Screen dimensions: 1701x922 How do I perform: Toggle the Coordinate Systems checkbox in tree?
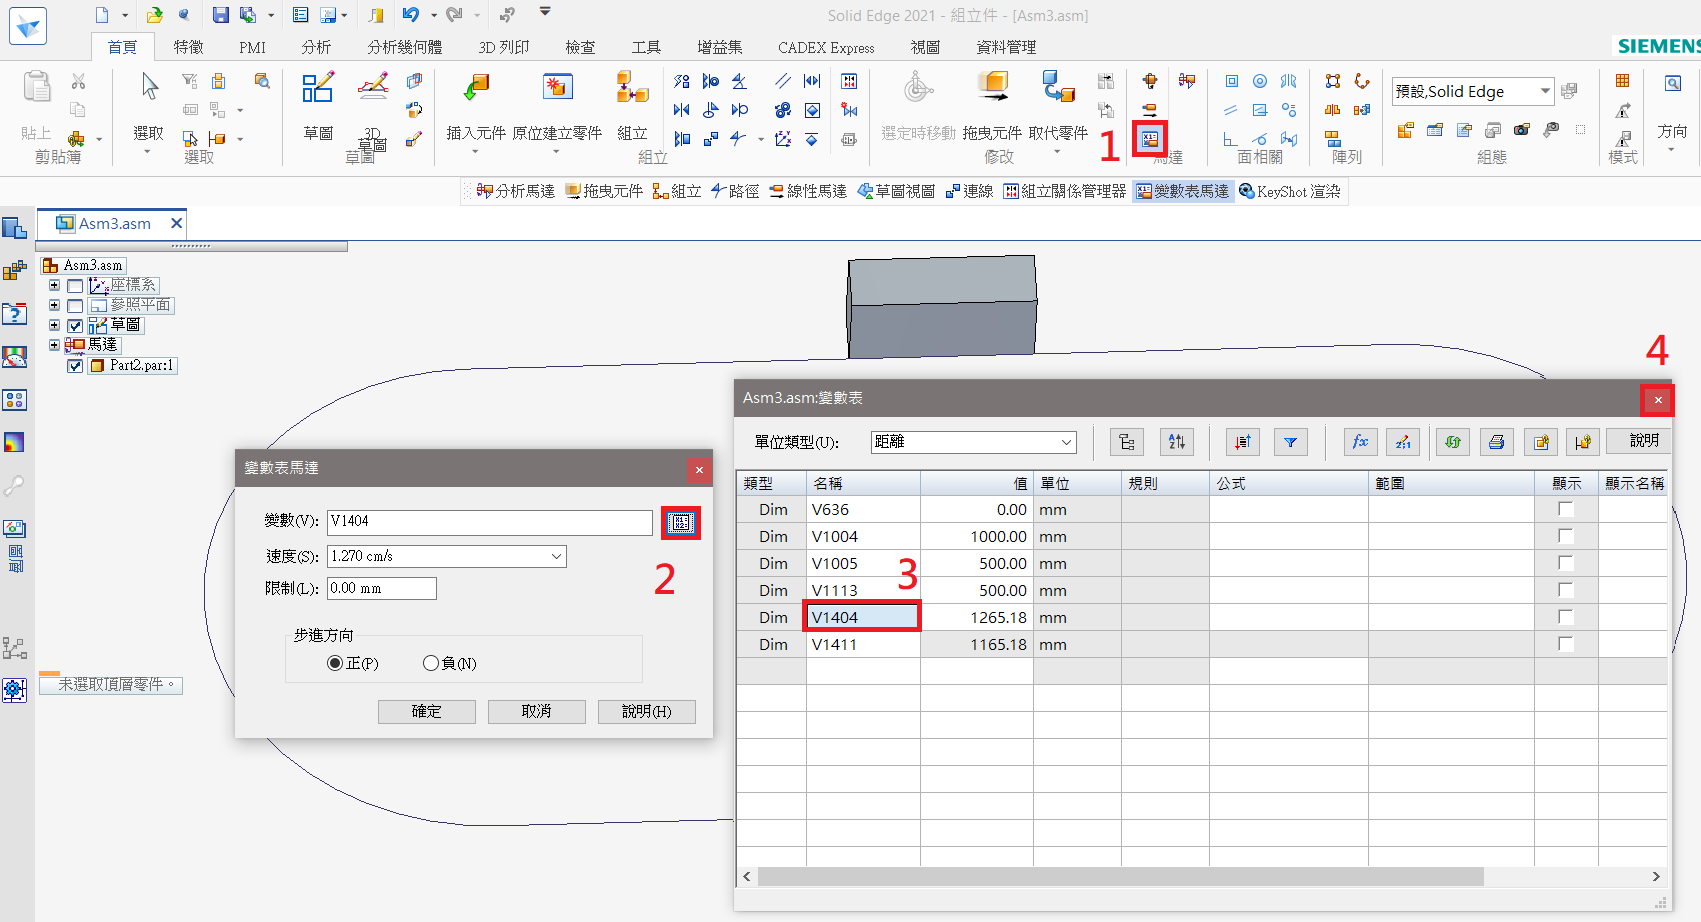[x=75, y=286]
